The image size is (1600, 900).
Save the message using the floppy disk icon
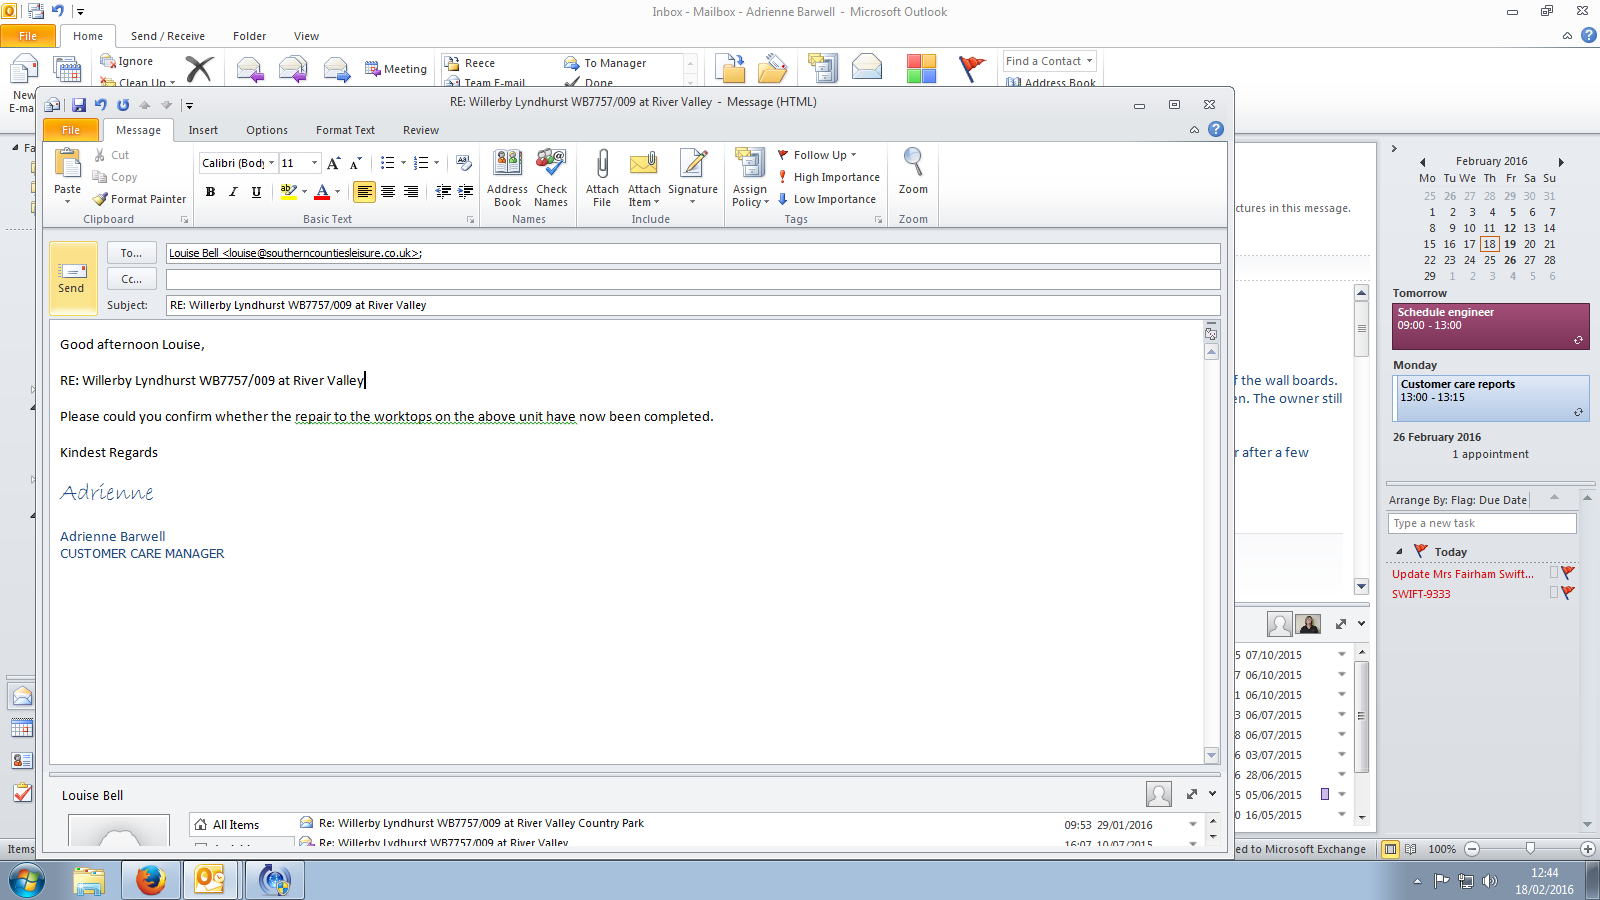pos(79,104)
